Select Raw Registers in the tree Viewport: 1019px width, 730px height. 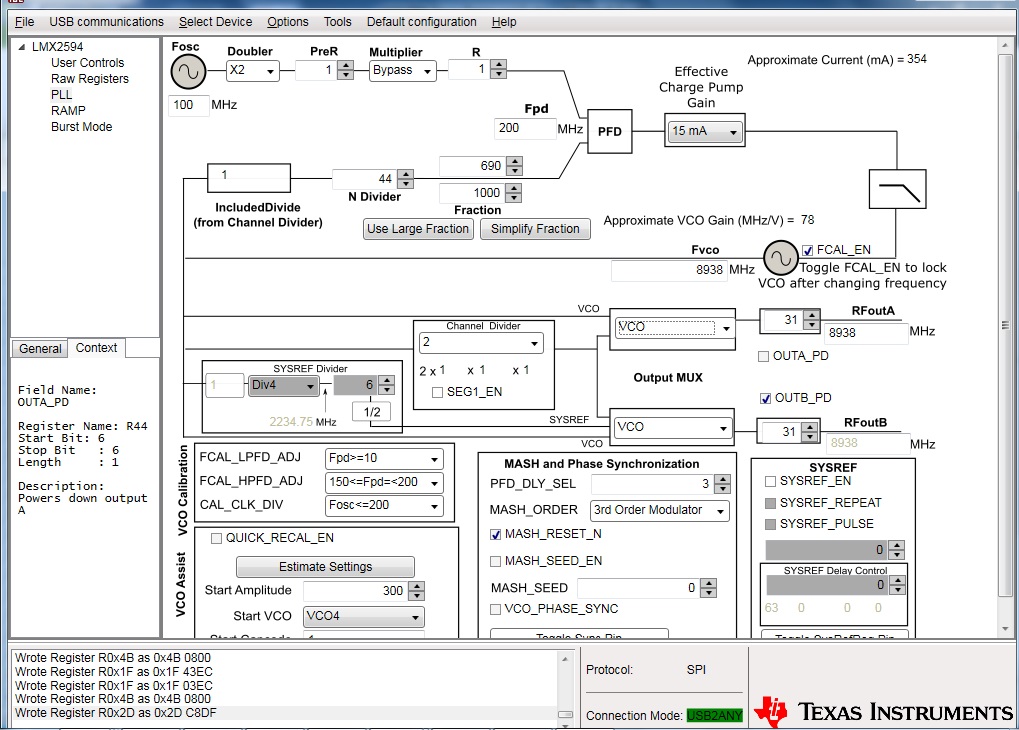coord(90,79)
